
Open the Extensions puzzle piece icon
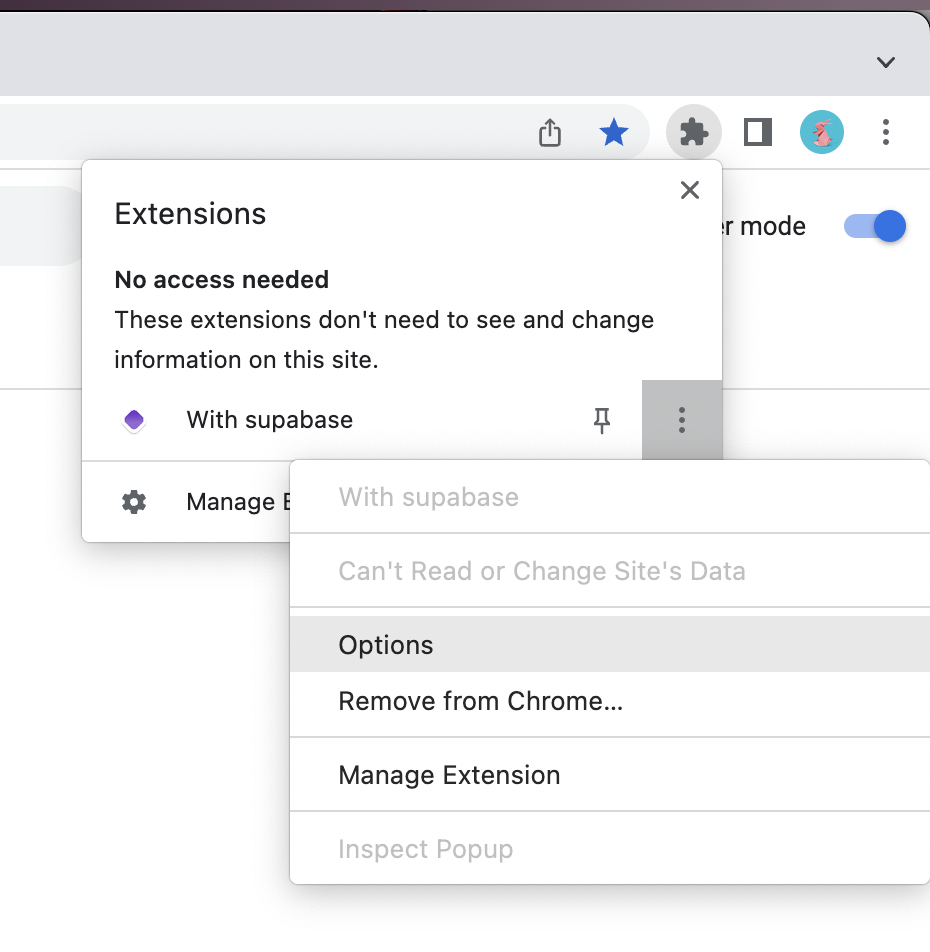click(693, 132)
